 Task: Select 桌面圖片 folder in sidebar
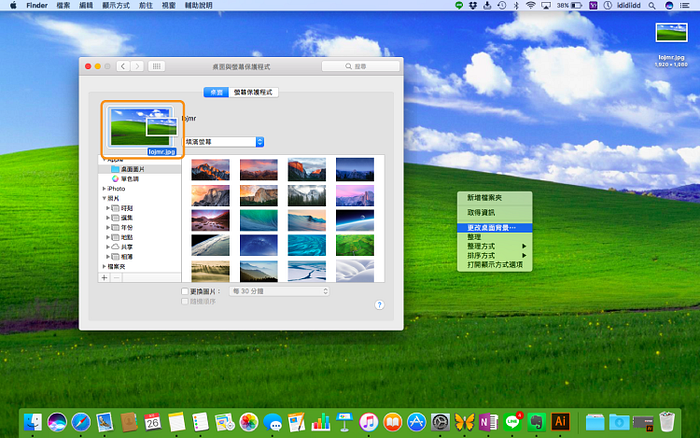point(140,169)
